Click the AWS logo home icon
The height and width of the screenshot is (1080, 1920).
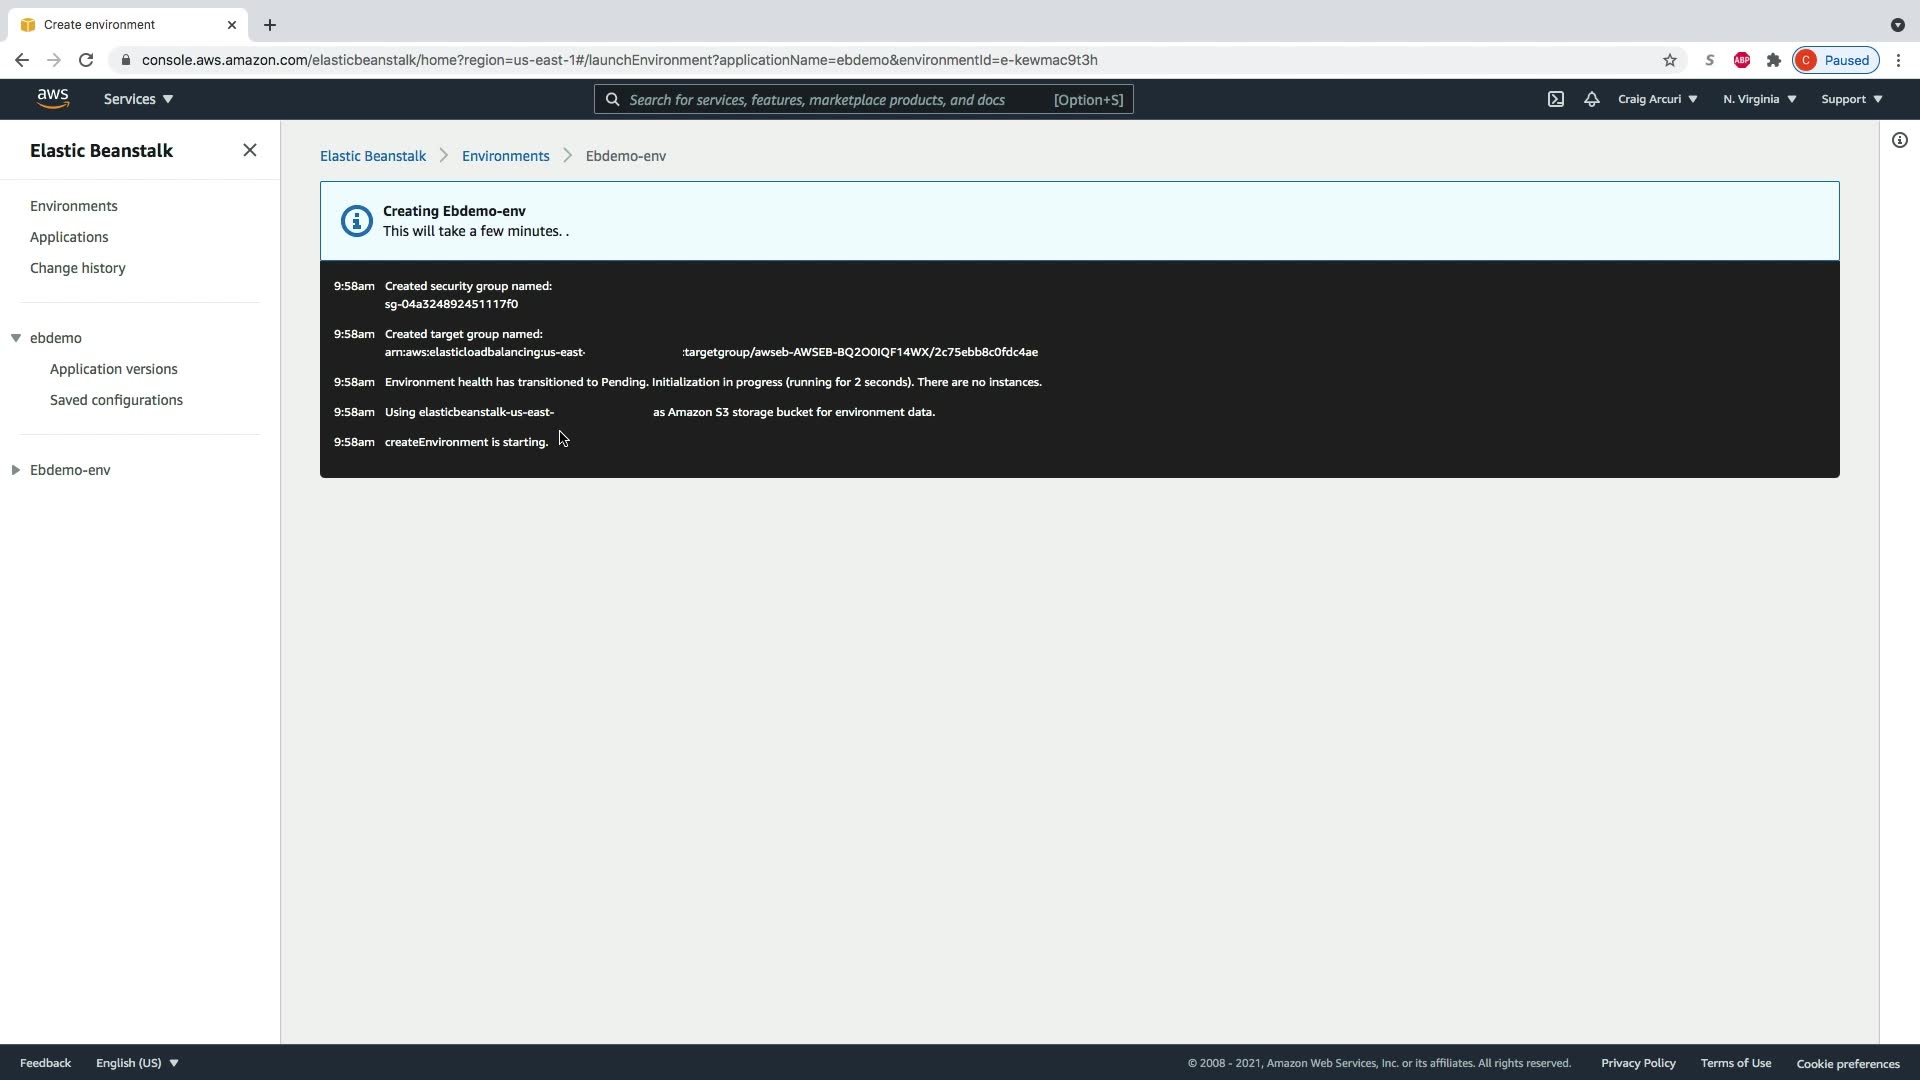pos(53,98)
